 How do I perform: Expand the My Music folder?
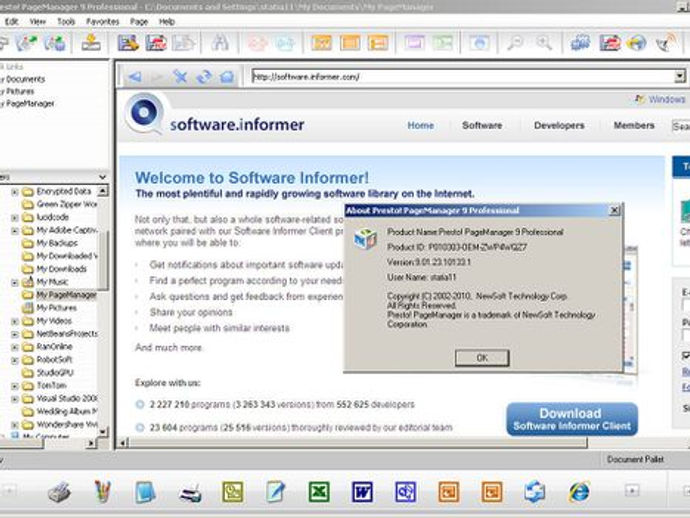[x=15, y=282]
